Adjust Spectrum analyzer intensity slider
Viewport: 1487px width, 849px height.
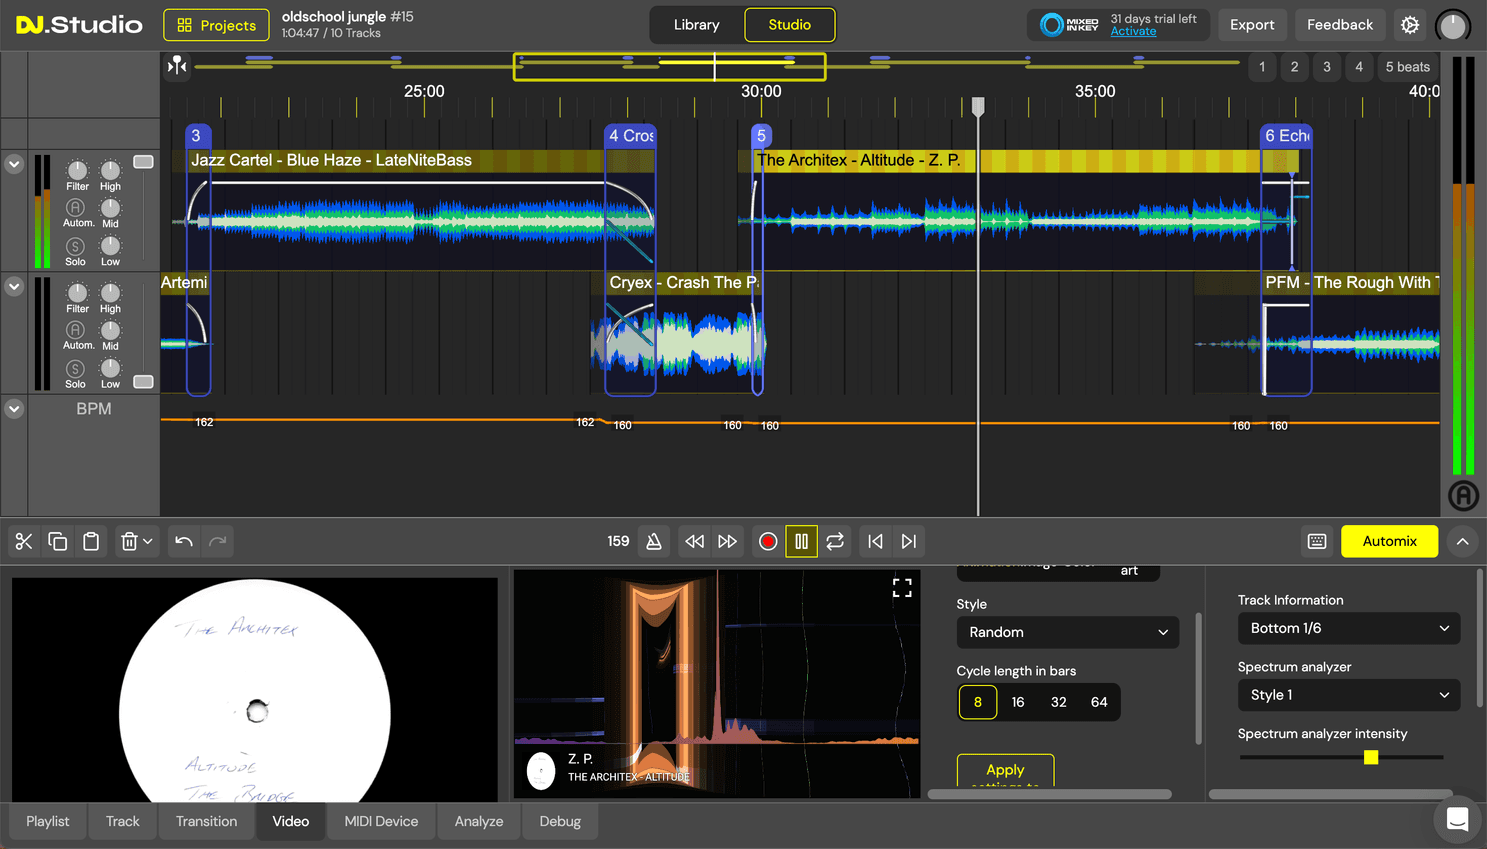(1371, 757)
